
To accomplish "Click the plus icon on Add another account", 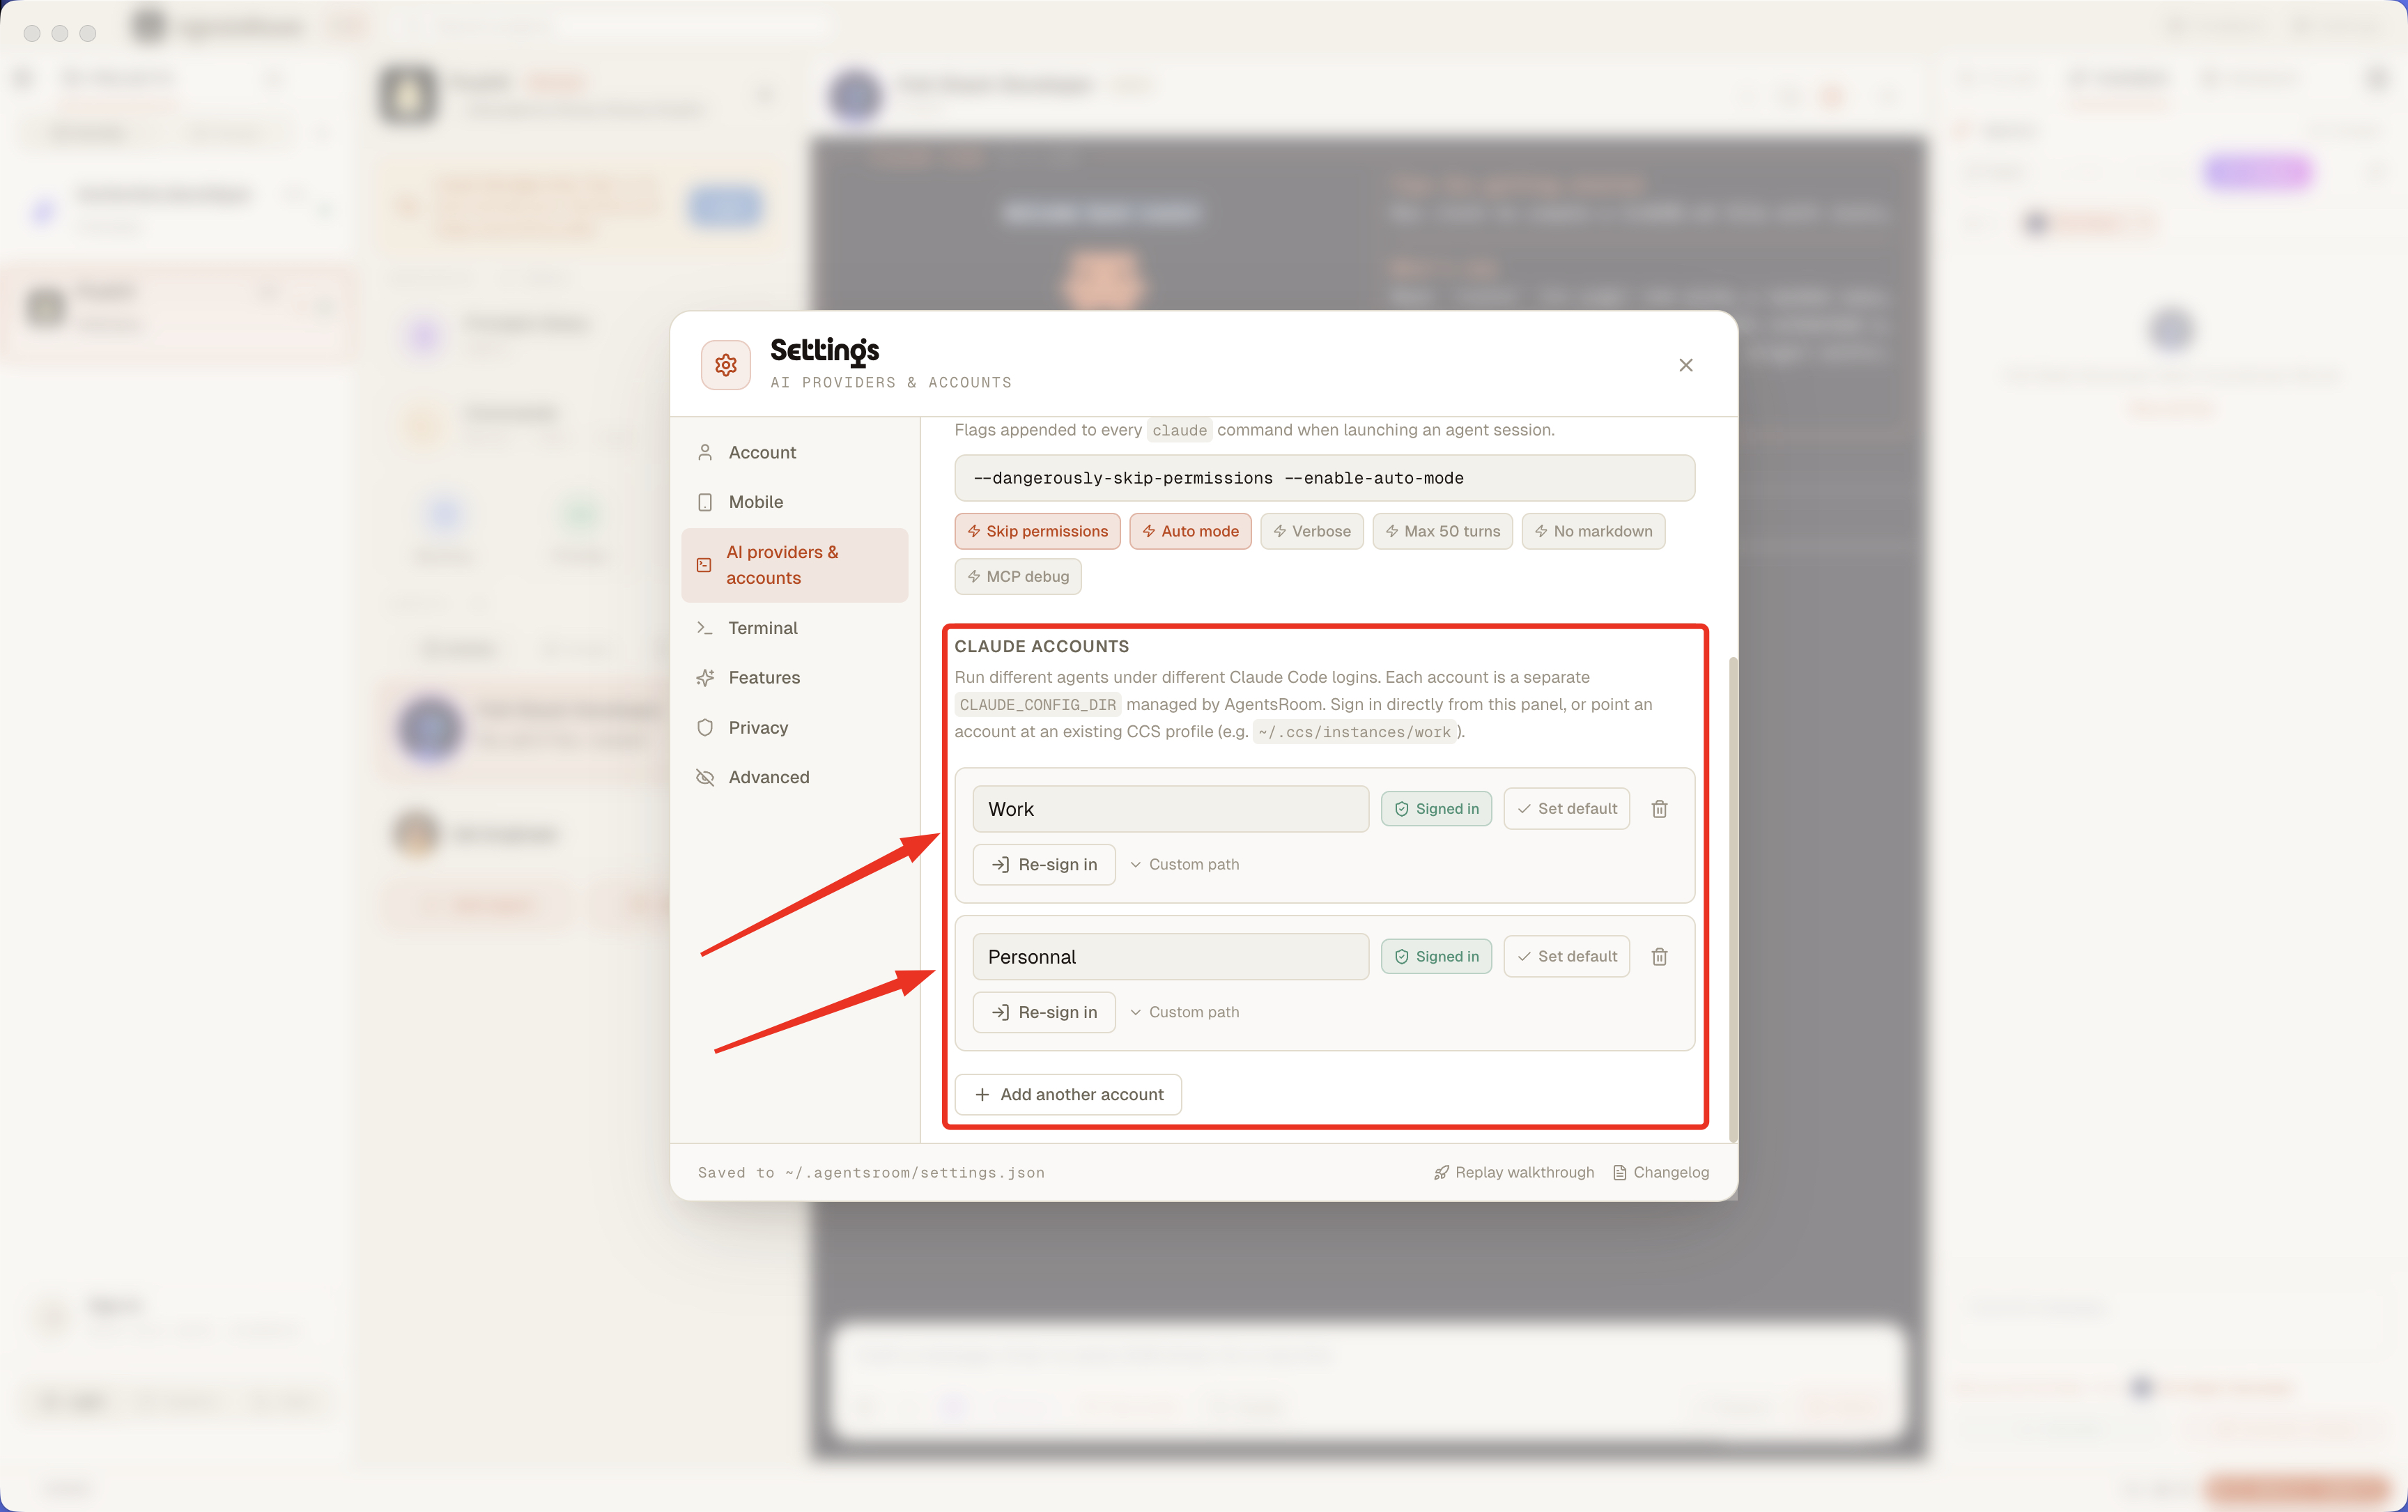I will (x=982, y=1094).
